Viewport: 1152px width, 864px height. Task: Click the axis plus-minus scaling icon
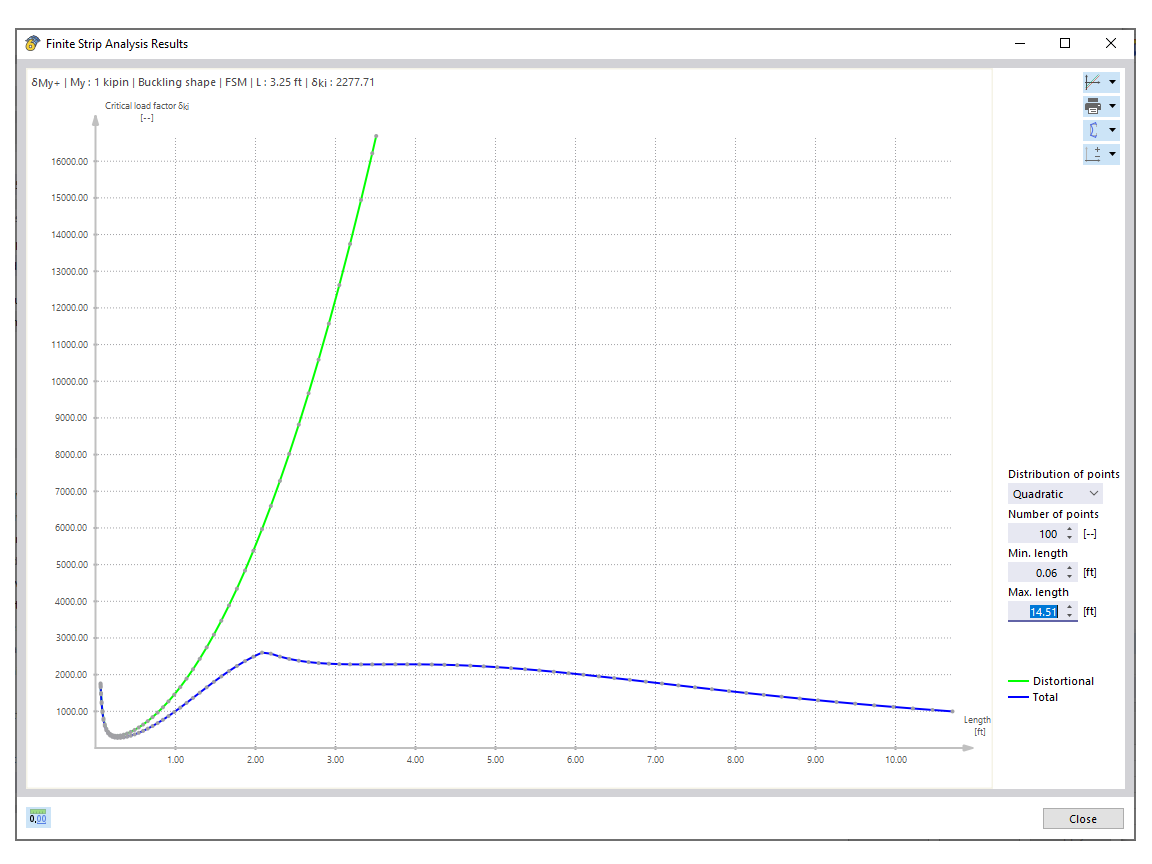pyautogui.click(x=1093, y=154)
